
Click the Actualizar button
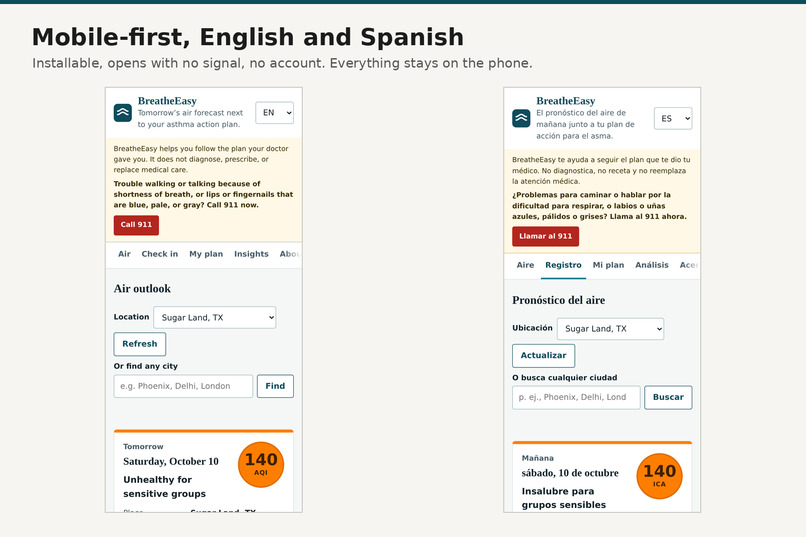click(x=543, y=356)
